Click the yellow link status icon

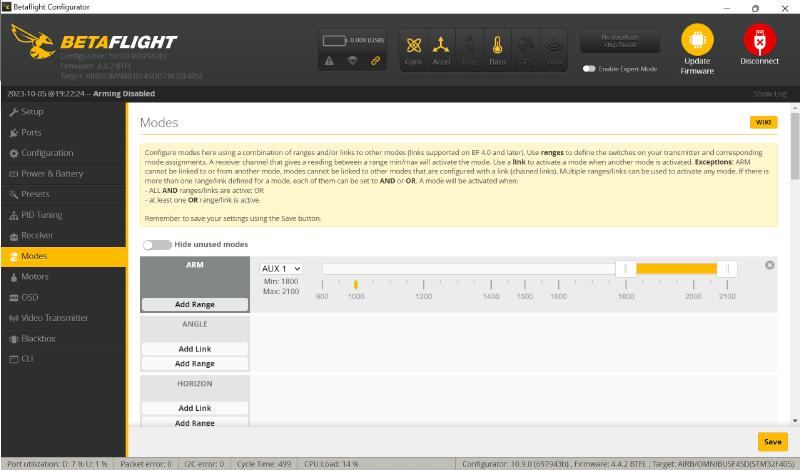(375, 61)
